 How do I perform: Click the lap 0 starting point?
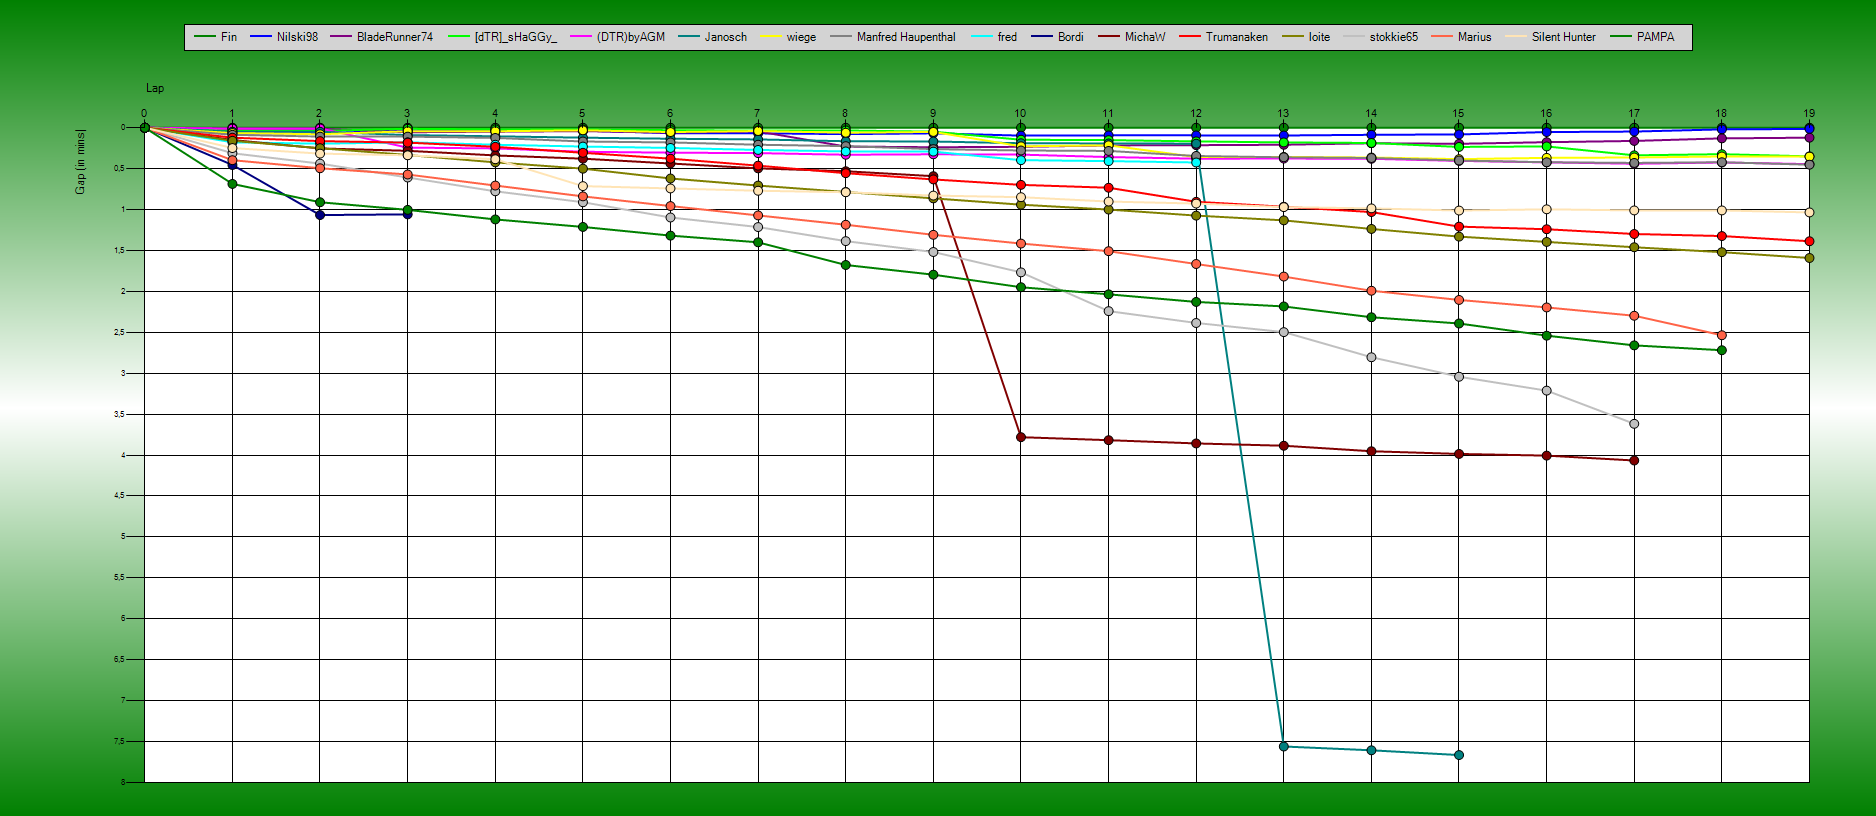(145, 127)
